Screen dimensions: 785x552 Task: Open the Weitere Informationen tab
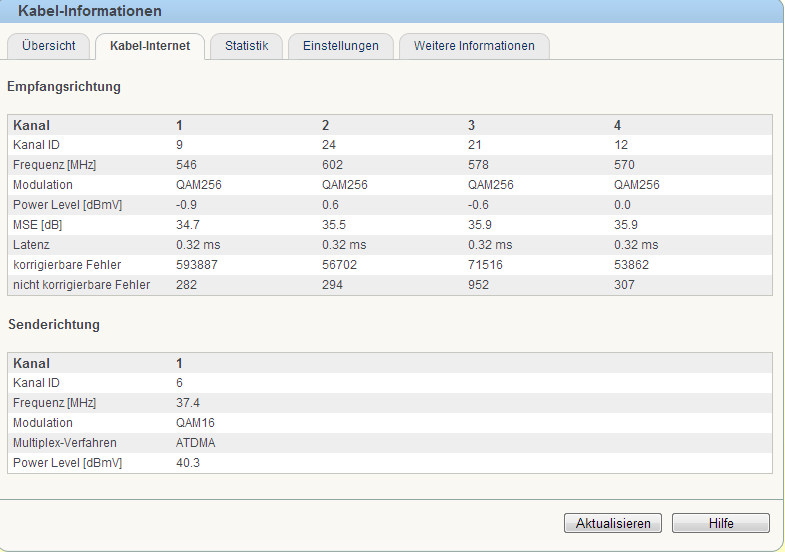[x=474, y=46]
